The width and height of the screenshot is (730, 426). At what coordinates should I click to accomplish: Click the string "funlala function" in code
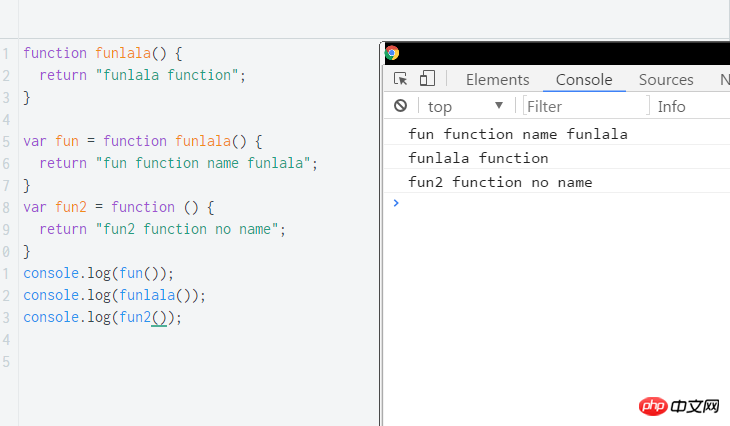pos(167,75)
